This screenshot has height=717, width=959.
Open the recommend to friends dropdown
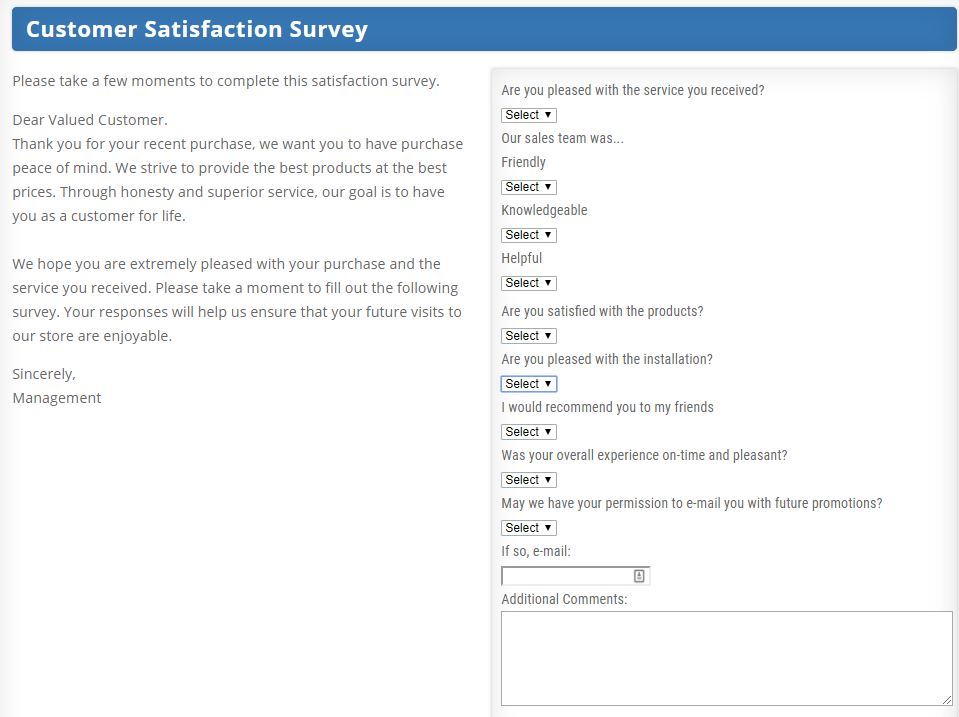528,432
